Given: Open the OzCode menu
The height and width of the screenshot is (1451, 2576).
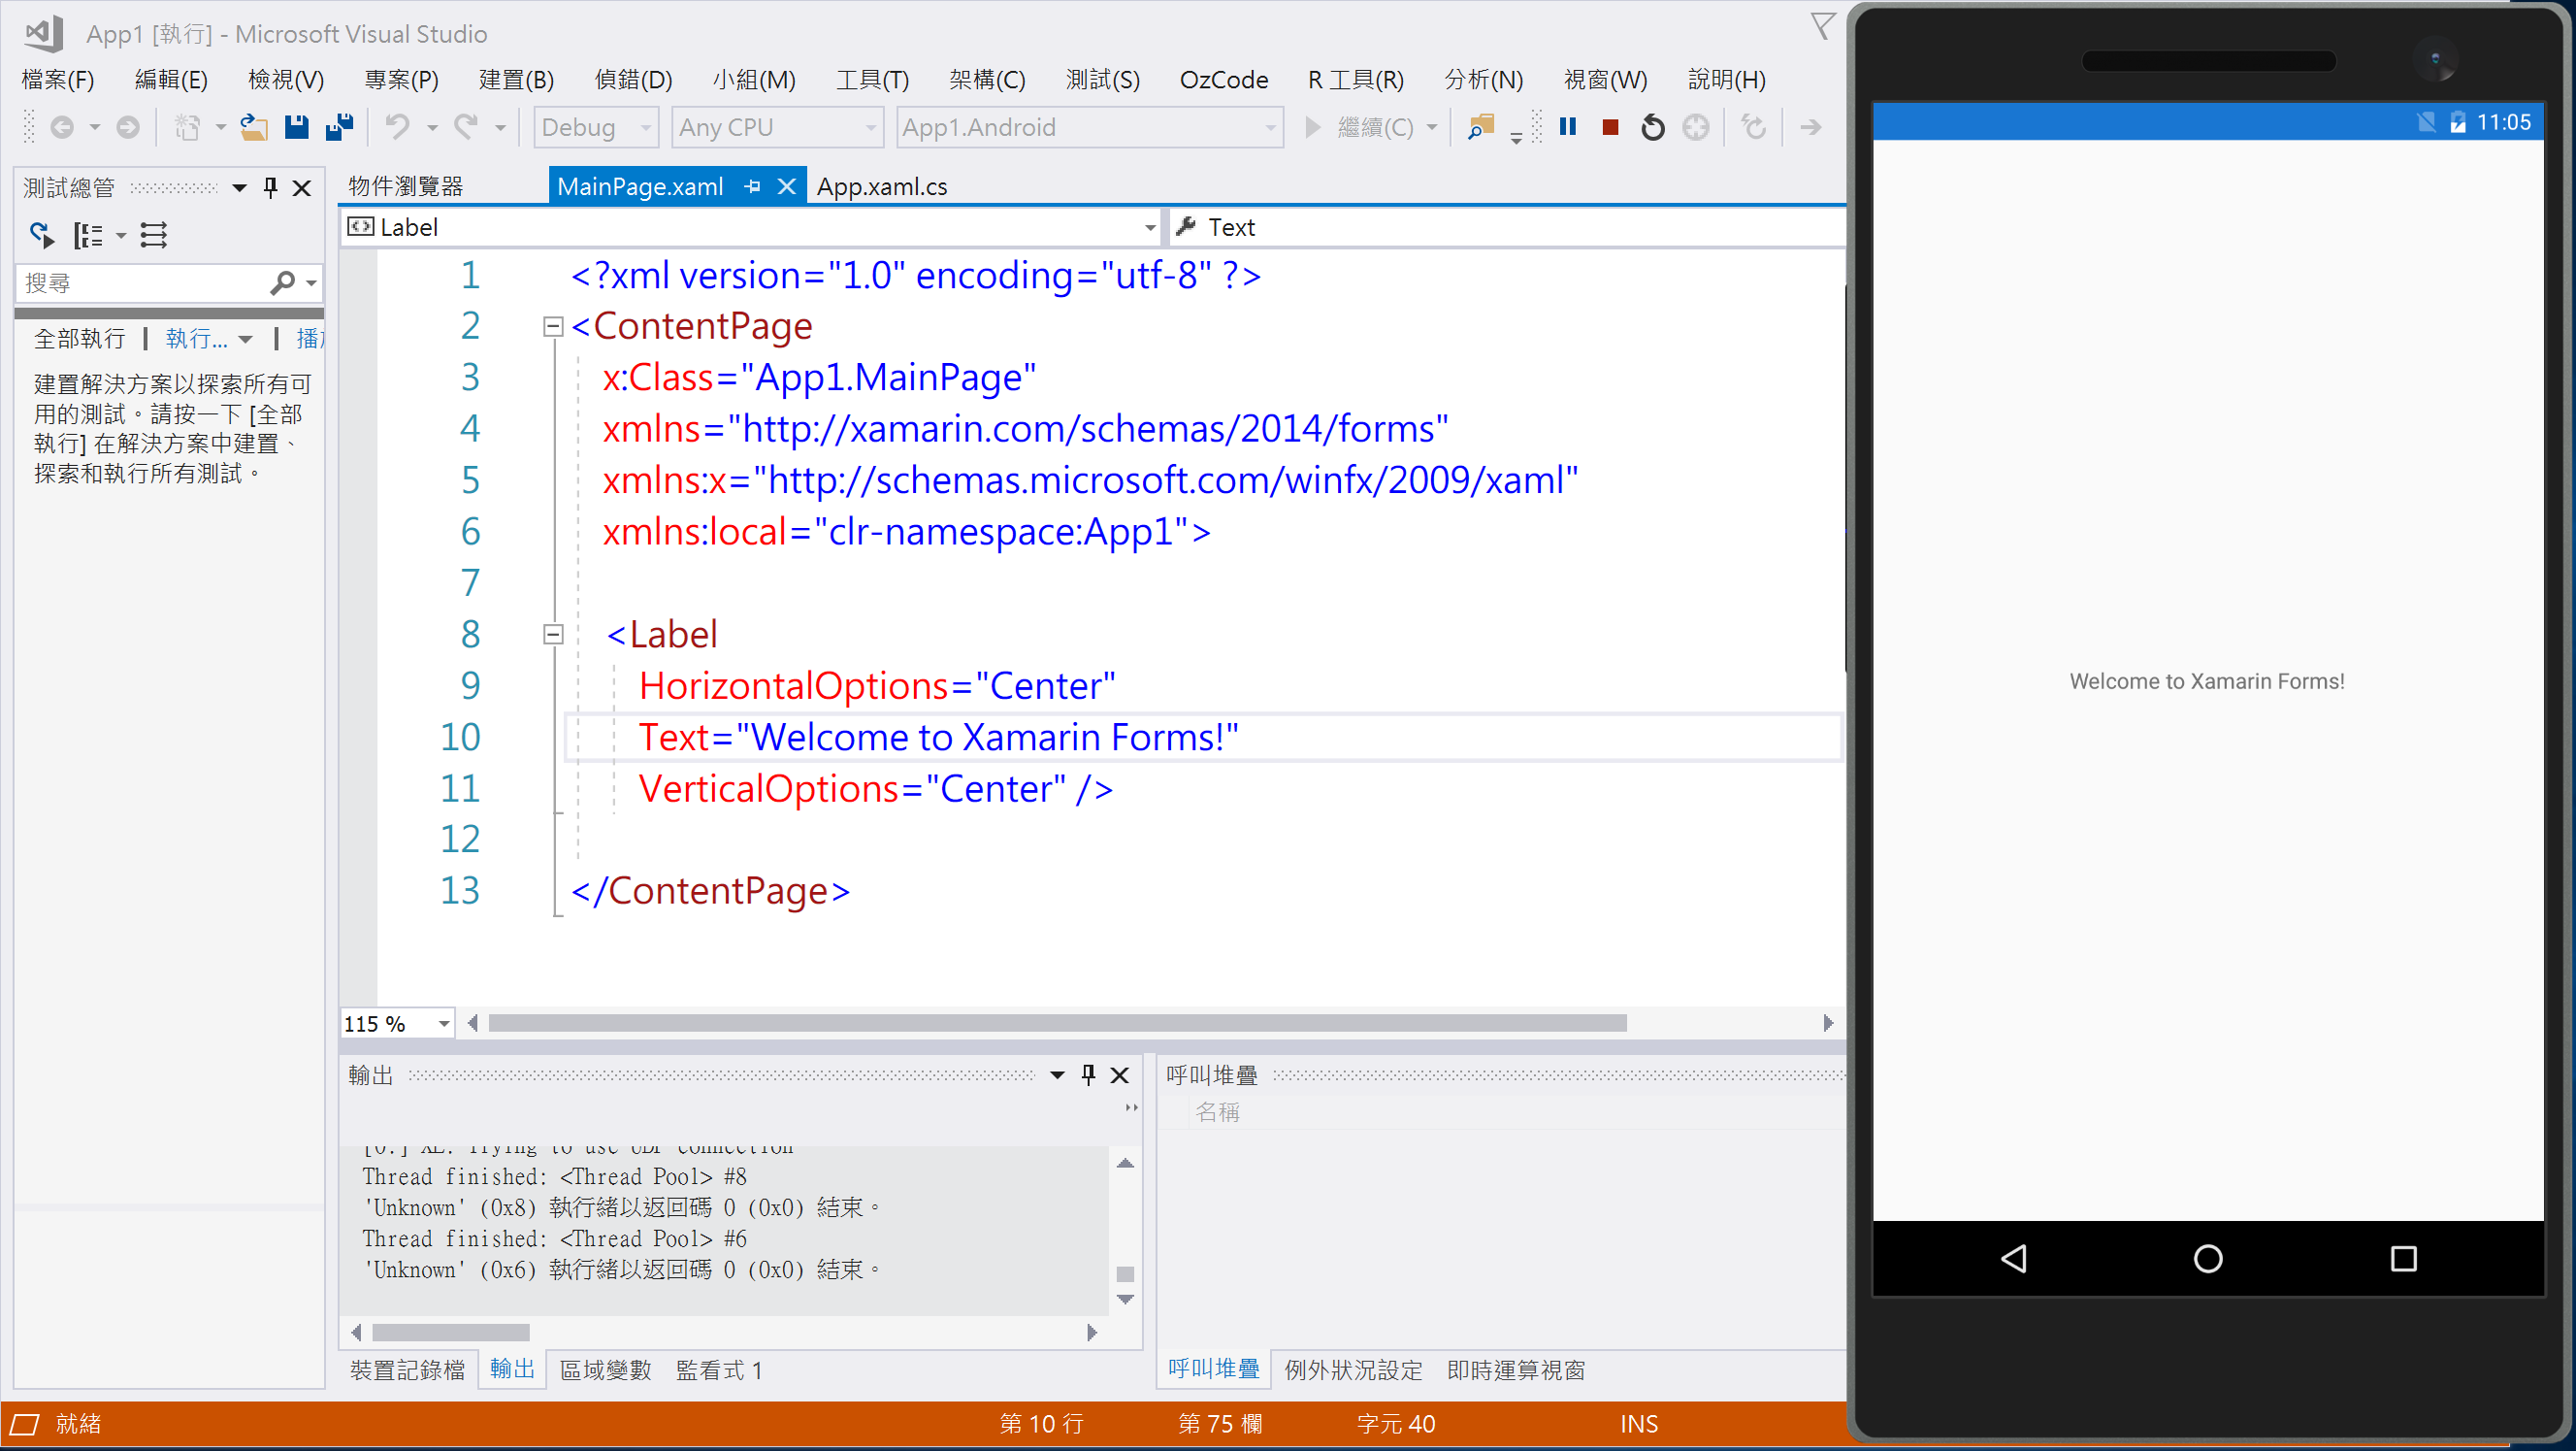Looking at the screenshot, I should coord(1224,79).
